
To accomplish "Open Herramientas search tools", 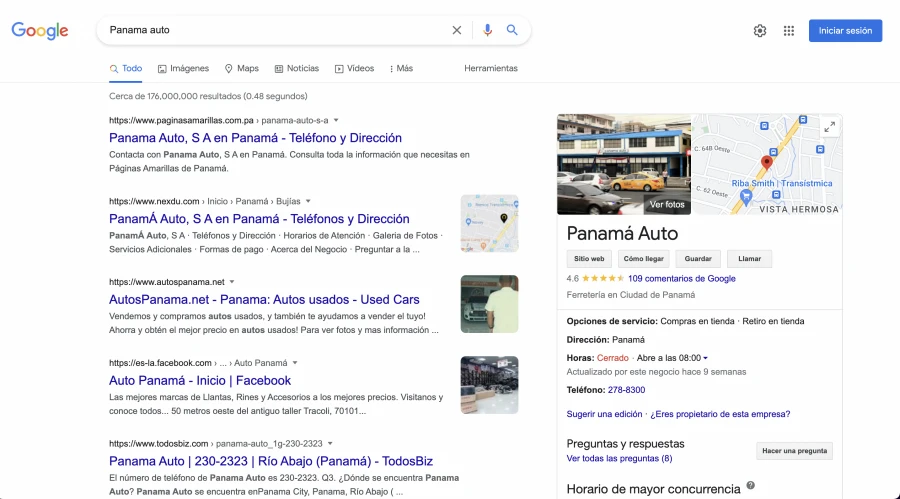I will [491, 68].
